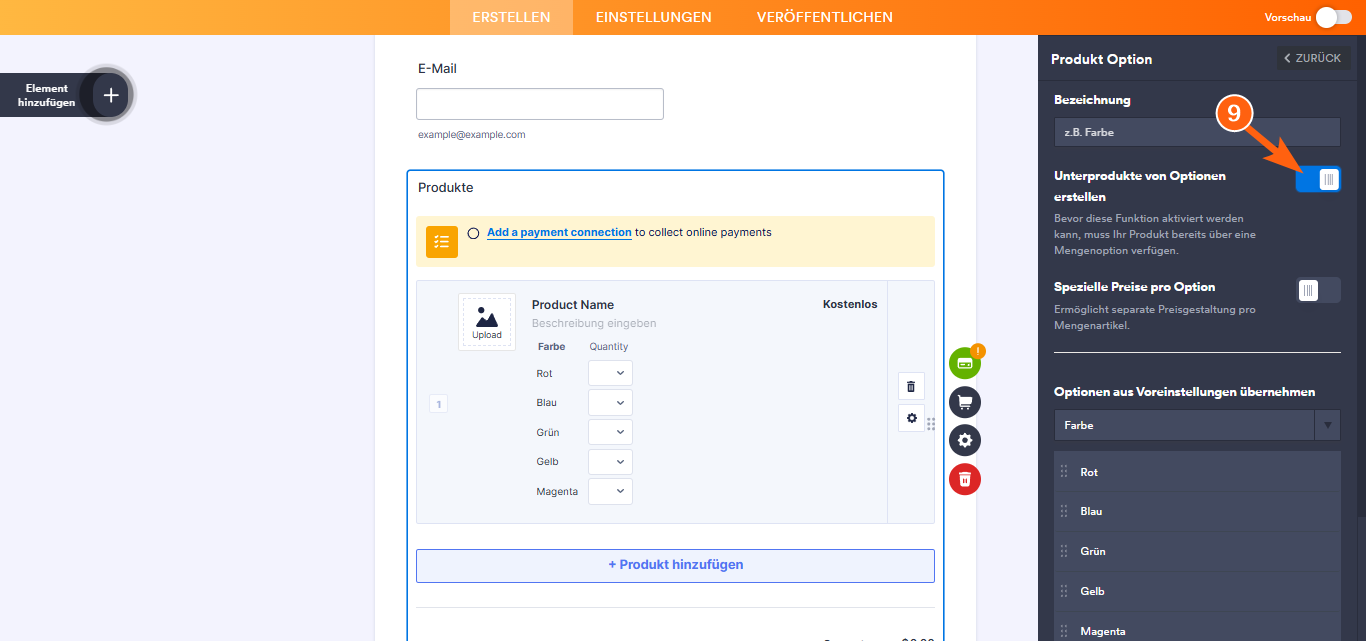Image resolution: width=1366 pixels, height=641 pixels.
Task: Click the + Produkt hinzufügen button
Action: (675, 565)
